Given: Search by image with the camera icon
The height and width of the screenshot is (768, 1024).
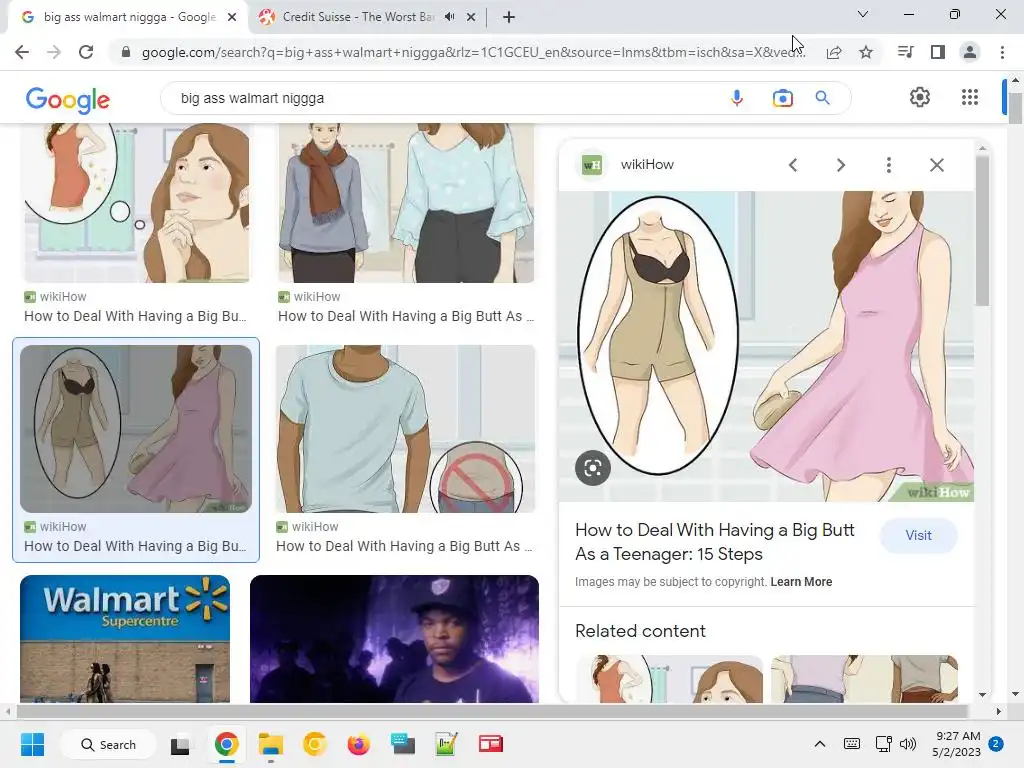Looking at the screenshot, I should coord(782,98).
